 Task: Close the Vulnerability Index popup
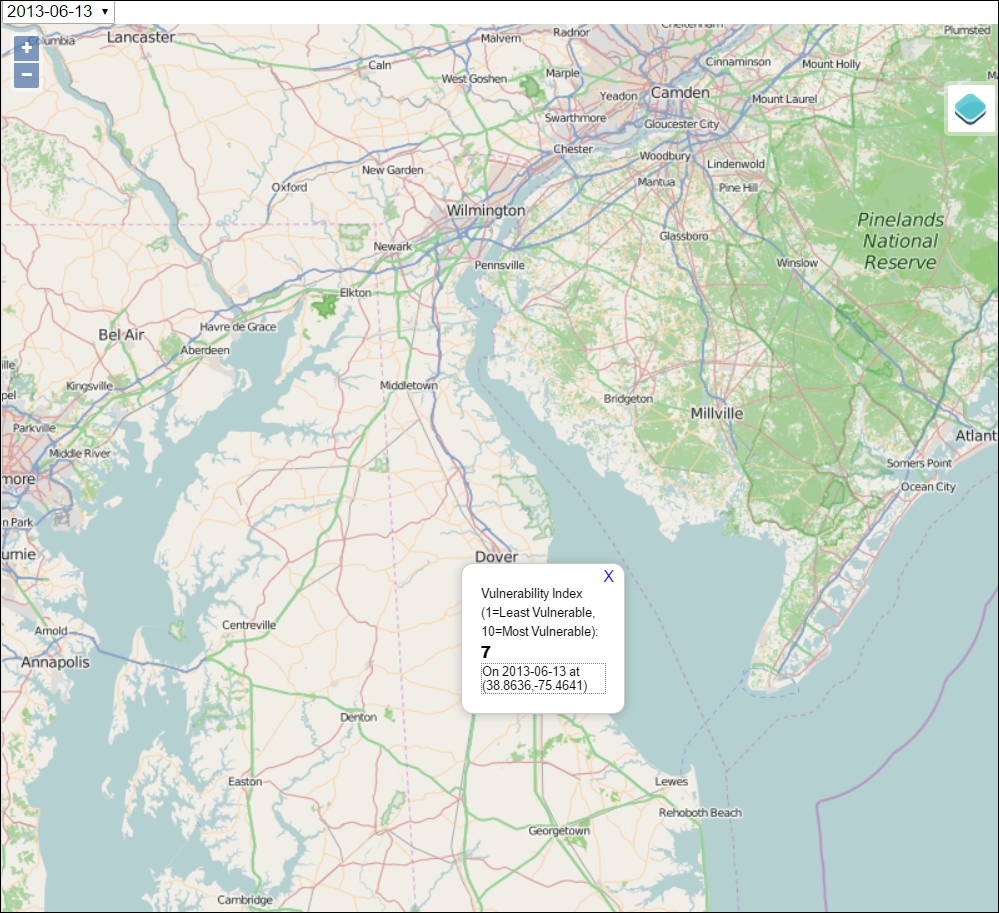(x=608, y=576)
